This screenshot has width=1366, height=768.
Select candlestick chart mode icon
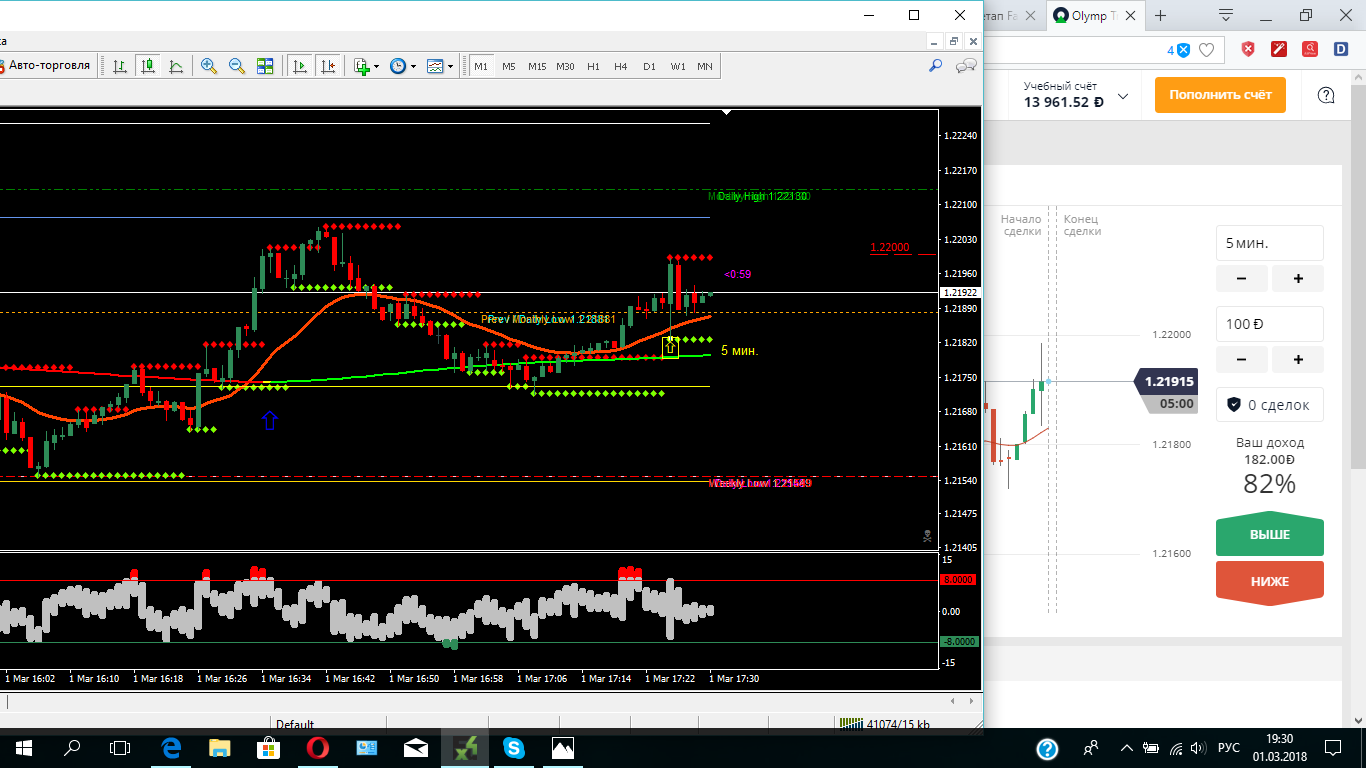148,66
